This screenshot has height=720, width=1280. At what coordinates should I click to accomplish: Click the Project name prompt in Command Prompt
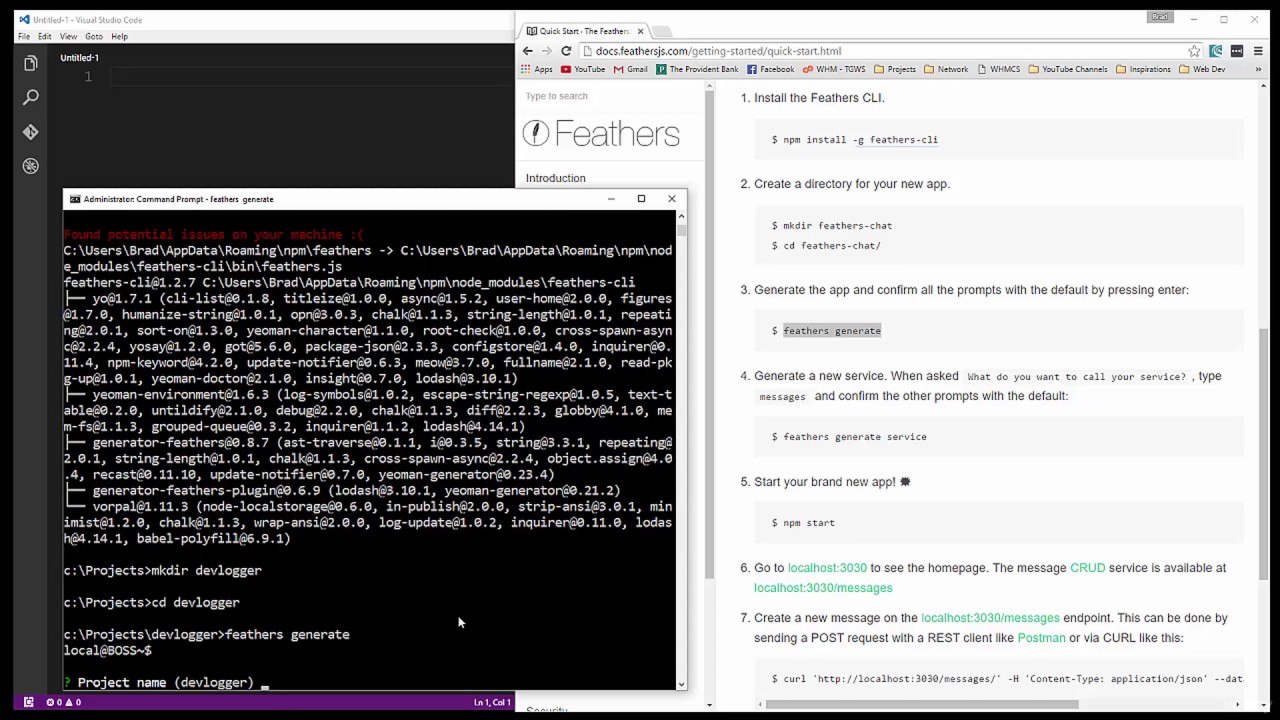click(165, 683)
